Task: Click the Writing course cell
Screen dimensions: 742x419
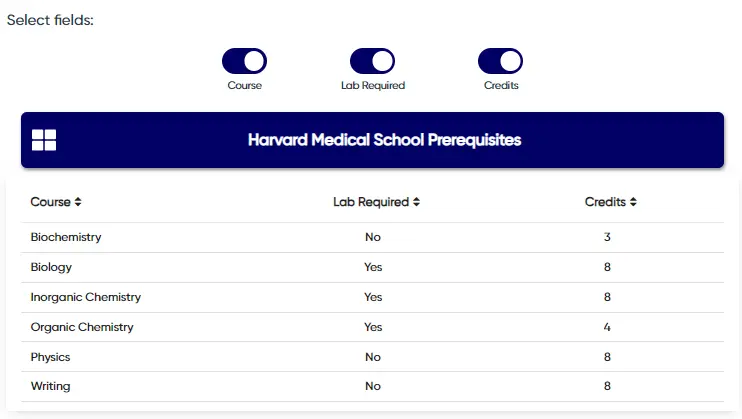Action: [x=51, y=387]
